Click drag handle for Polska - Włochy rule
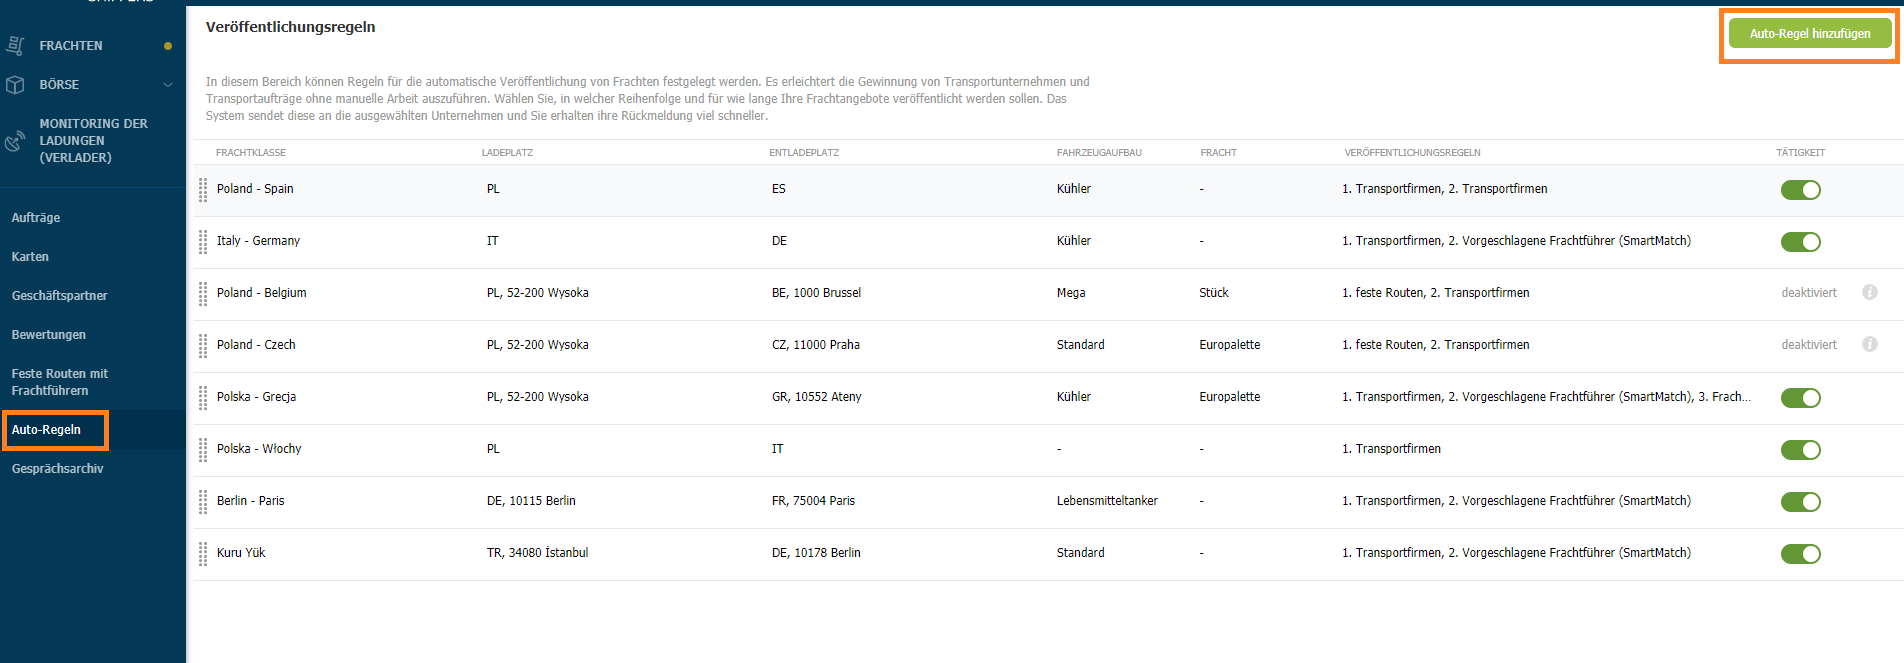Viewport: 1904px width, 663px height. coord(203,450)
